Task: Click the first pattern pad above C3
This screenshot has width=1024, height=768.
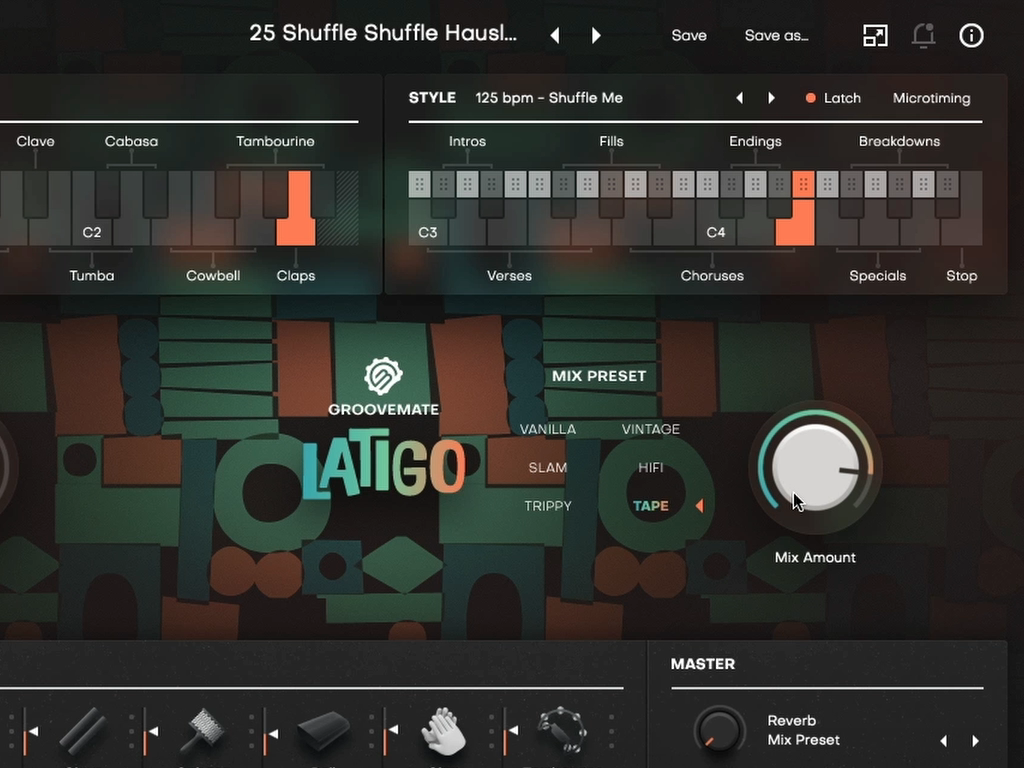Action: point(419,185)
